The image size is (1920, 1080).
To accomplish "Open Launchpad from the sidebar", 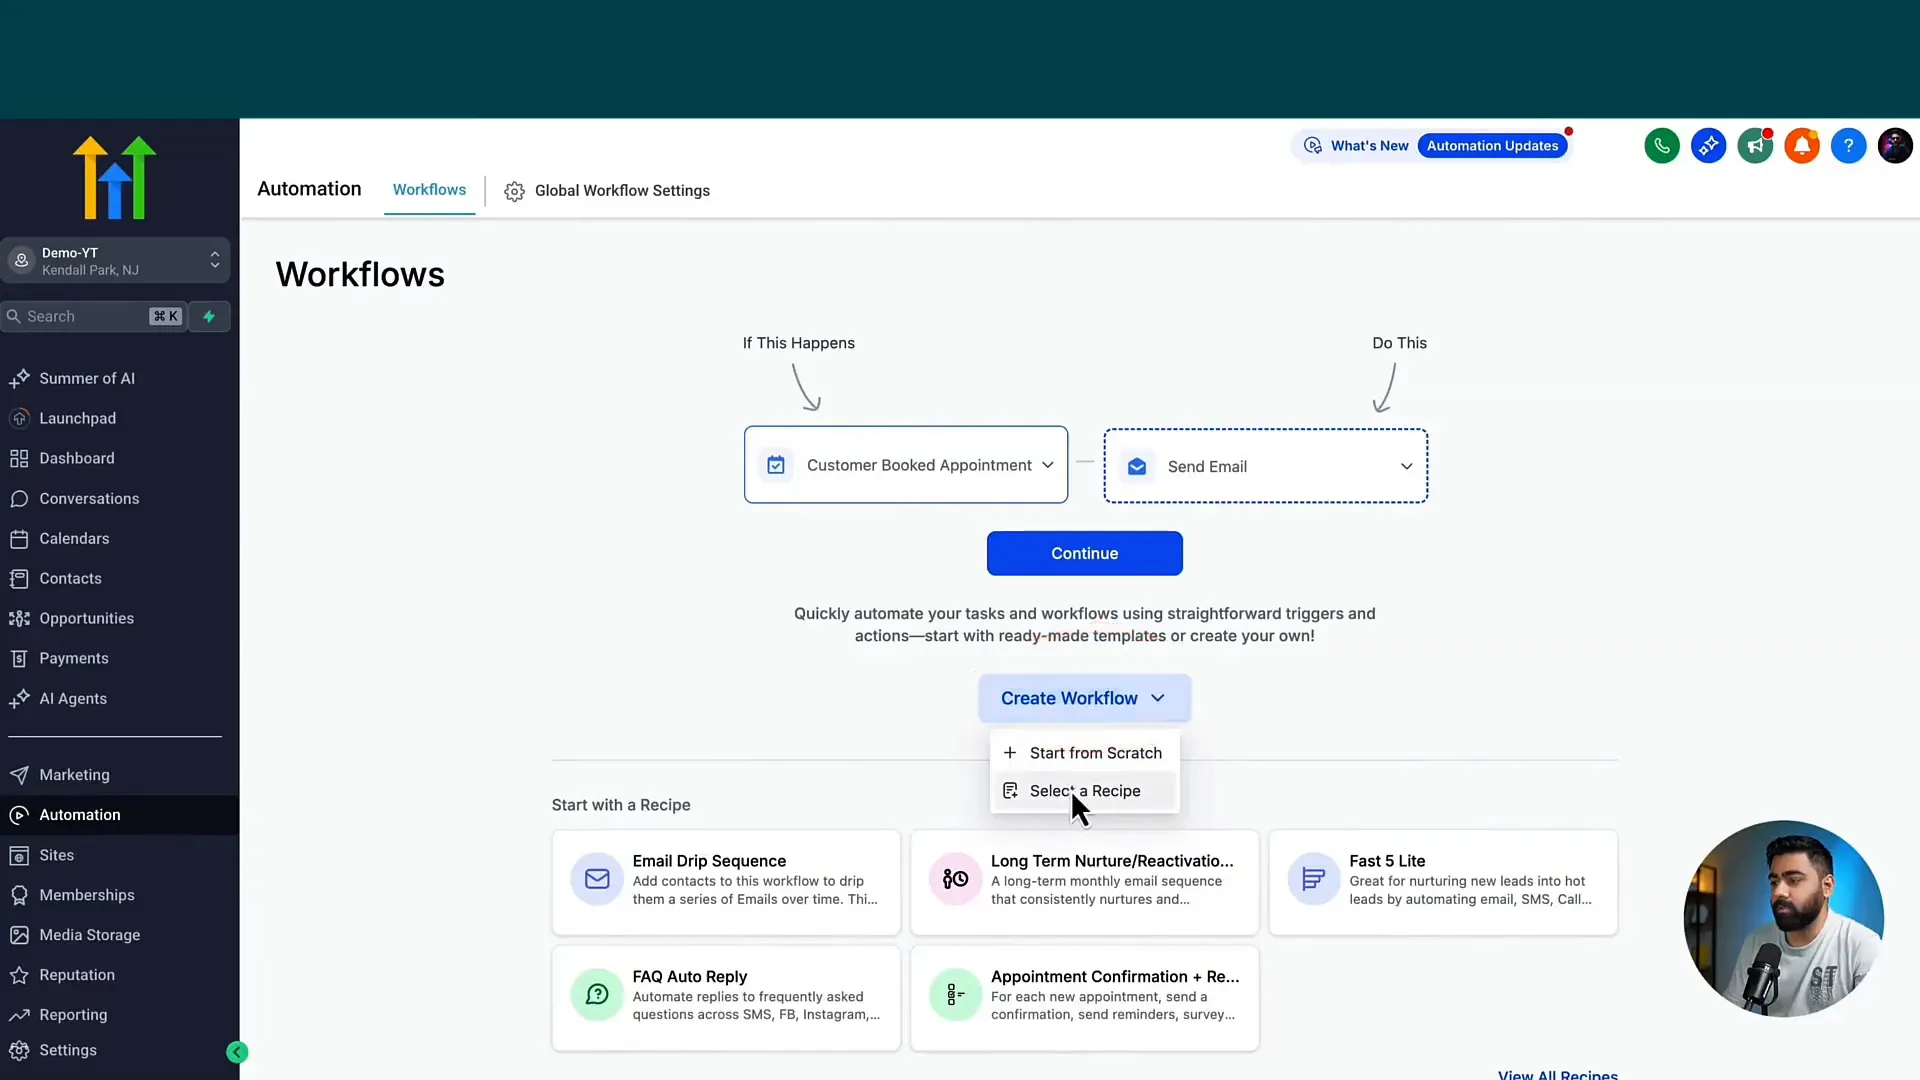I will (x=77, y=418).
